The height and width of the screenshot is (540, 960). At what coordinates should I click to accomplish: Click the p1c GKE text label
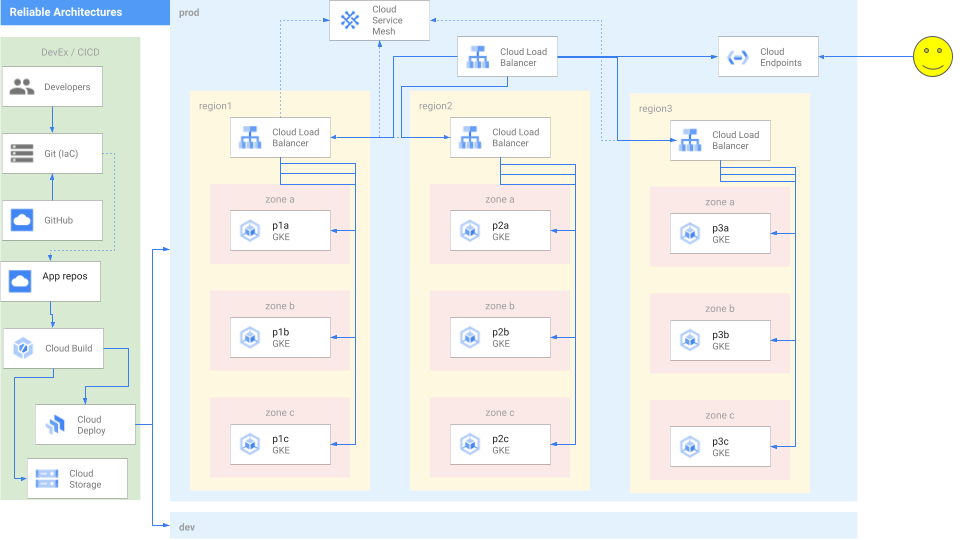pyautogui.click(x=281, y=444)
